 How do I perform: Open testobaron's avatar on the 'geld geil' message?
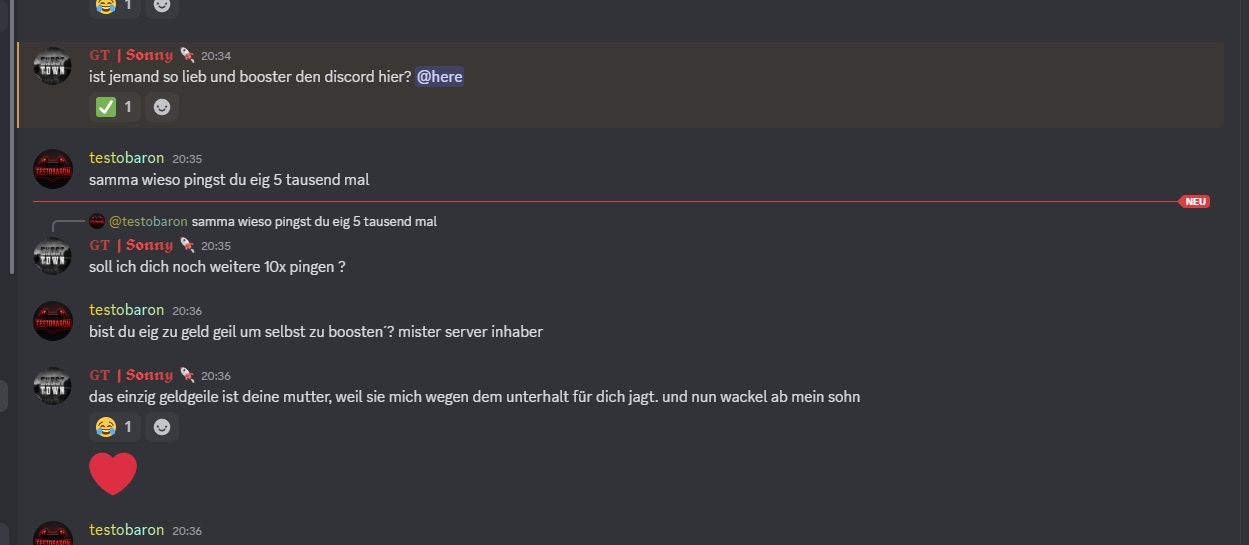click(x=53, y=321)
